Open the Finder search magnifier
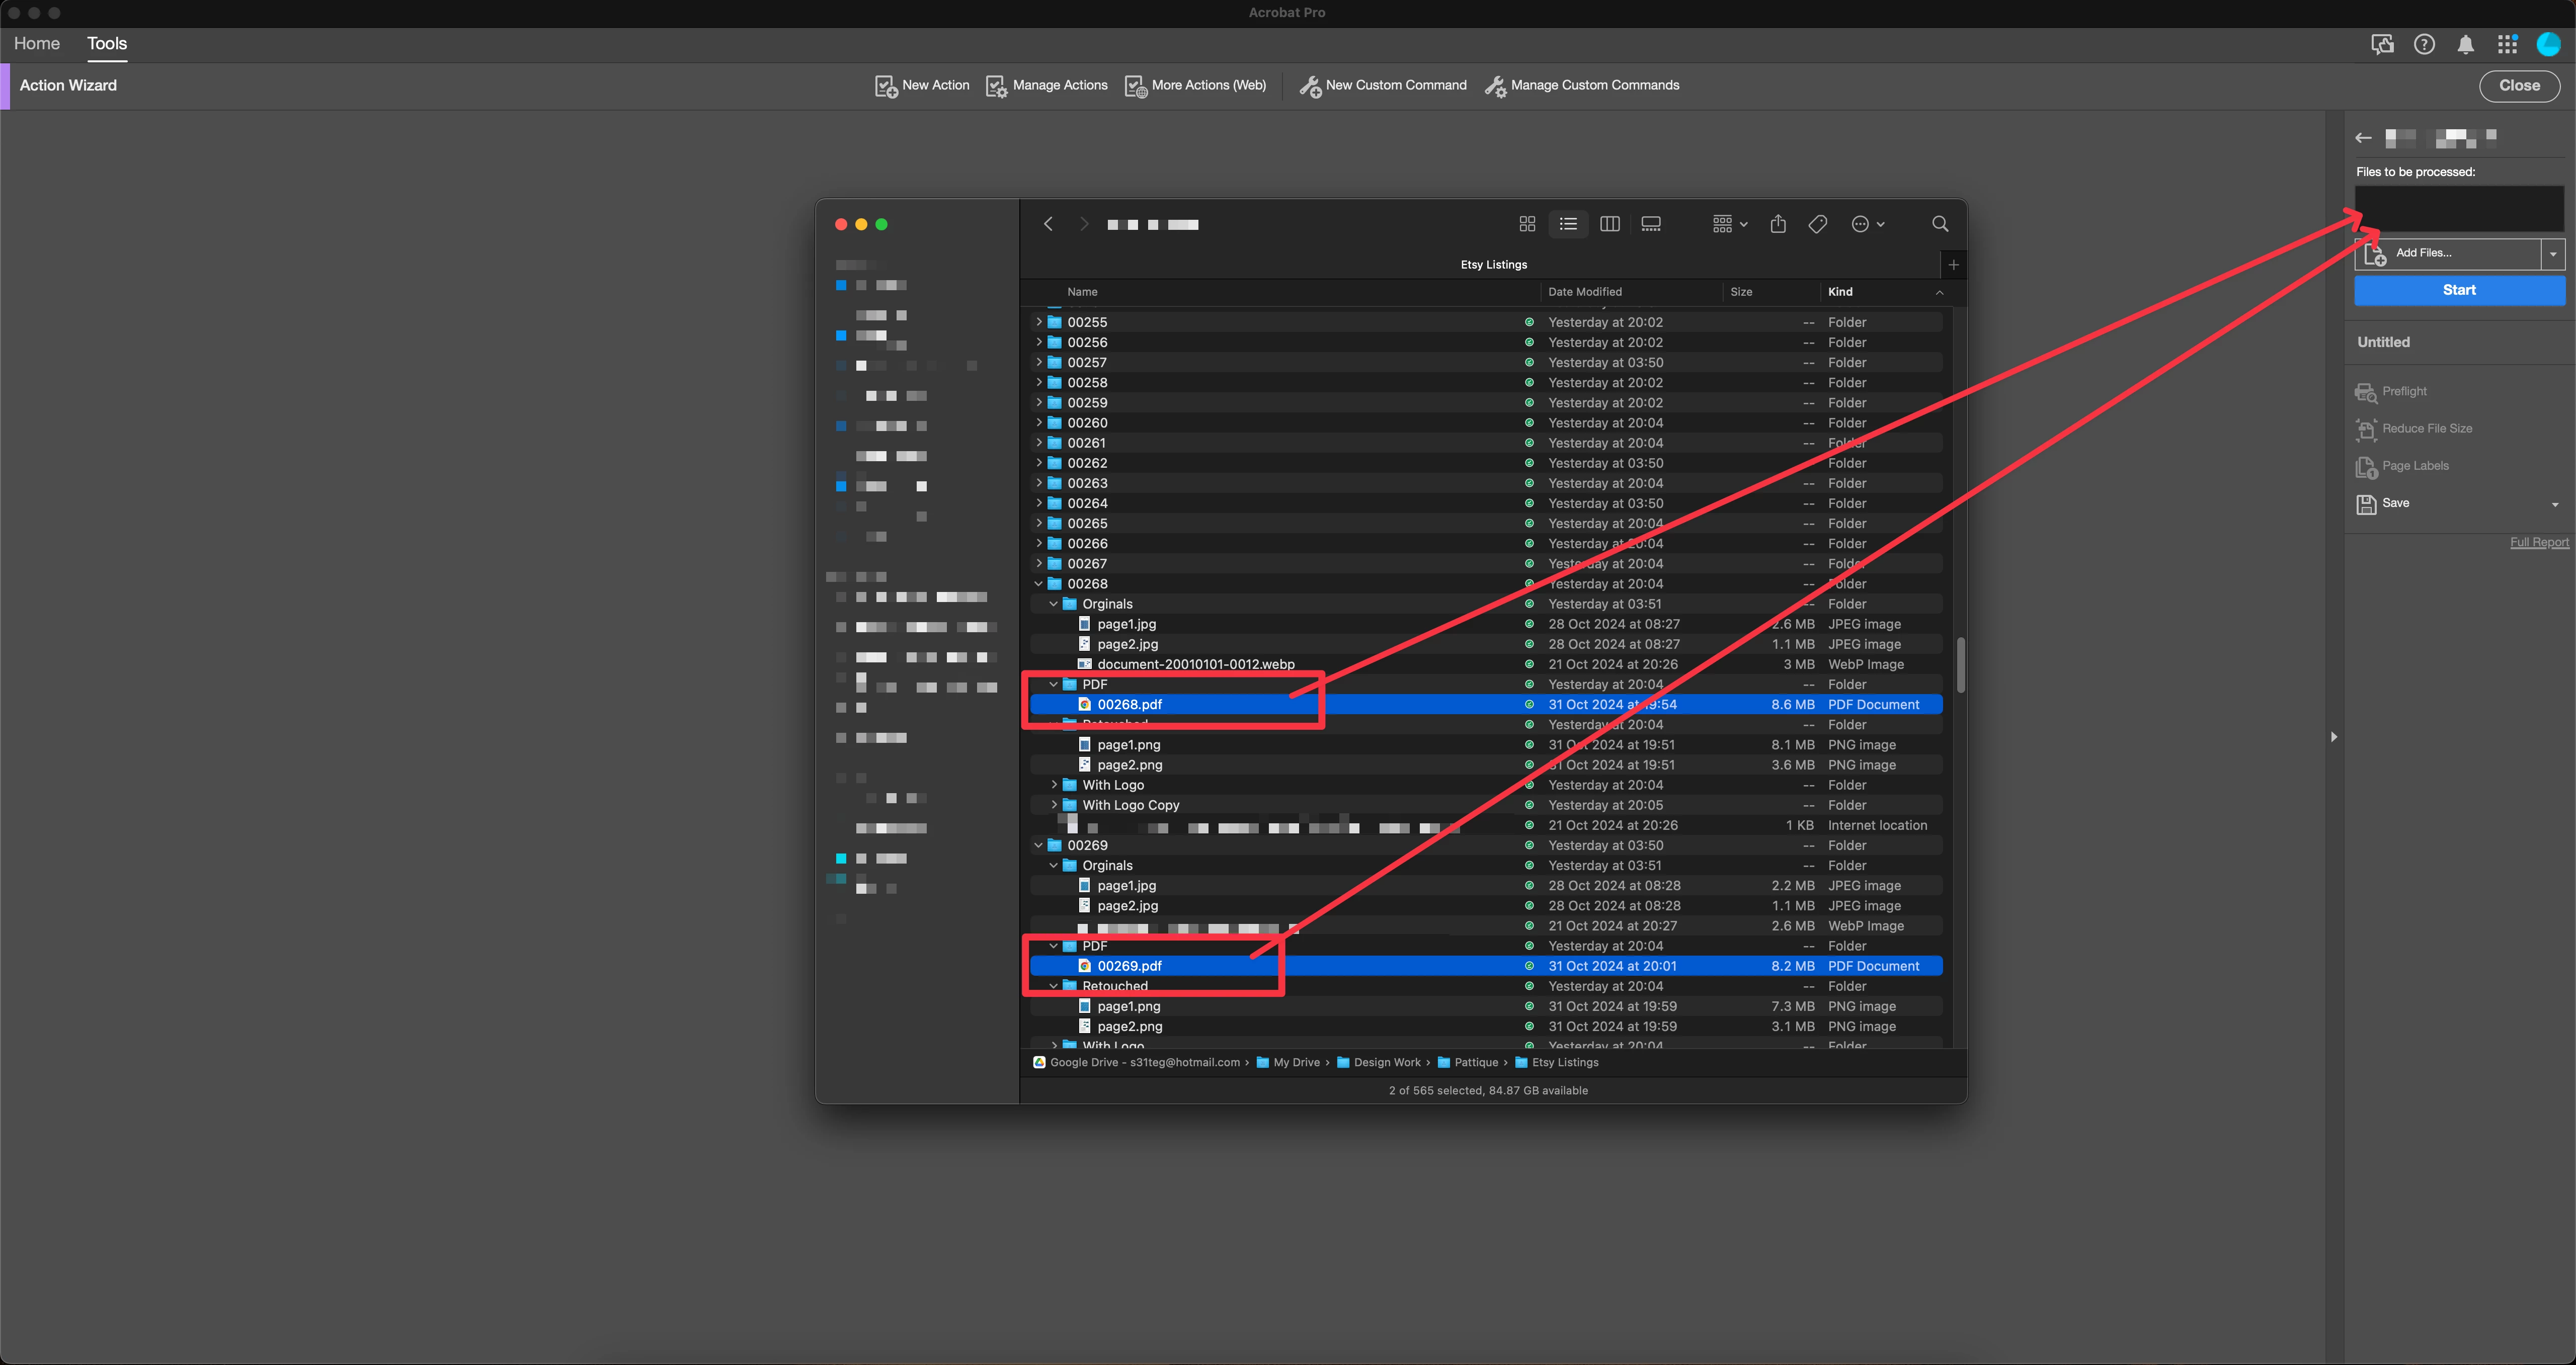Image resolution: width=2576 pixels, height=1365 pixels. pyautogui.click(x=1939, y=224)
